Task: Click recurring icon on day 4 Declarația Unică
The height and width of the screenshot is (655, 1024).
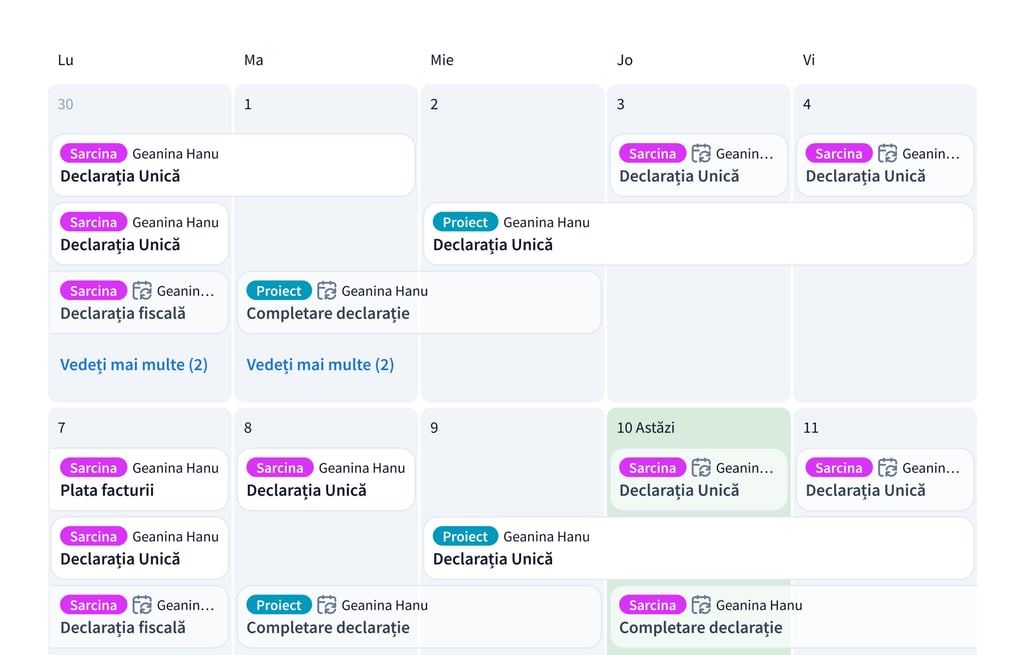Action: 888,154
